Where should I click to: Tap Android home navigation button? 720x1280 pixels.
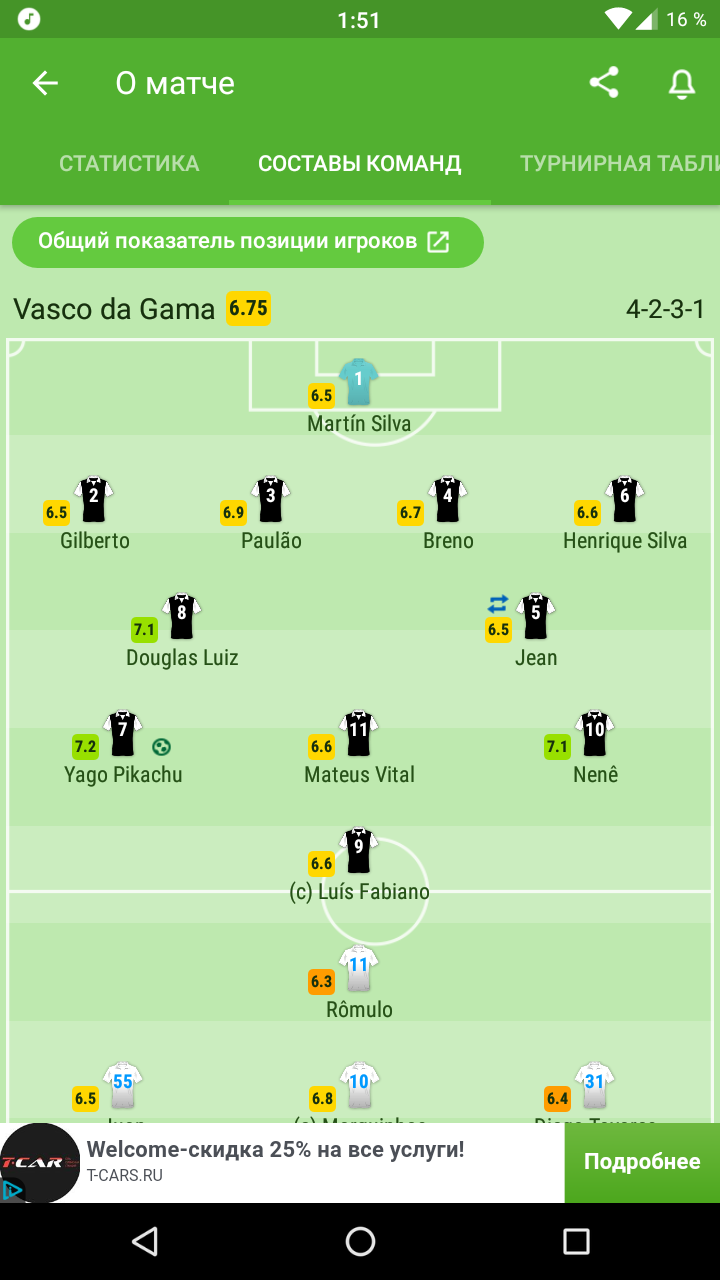(360, 1242)
